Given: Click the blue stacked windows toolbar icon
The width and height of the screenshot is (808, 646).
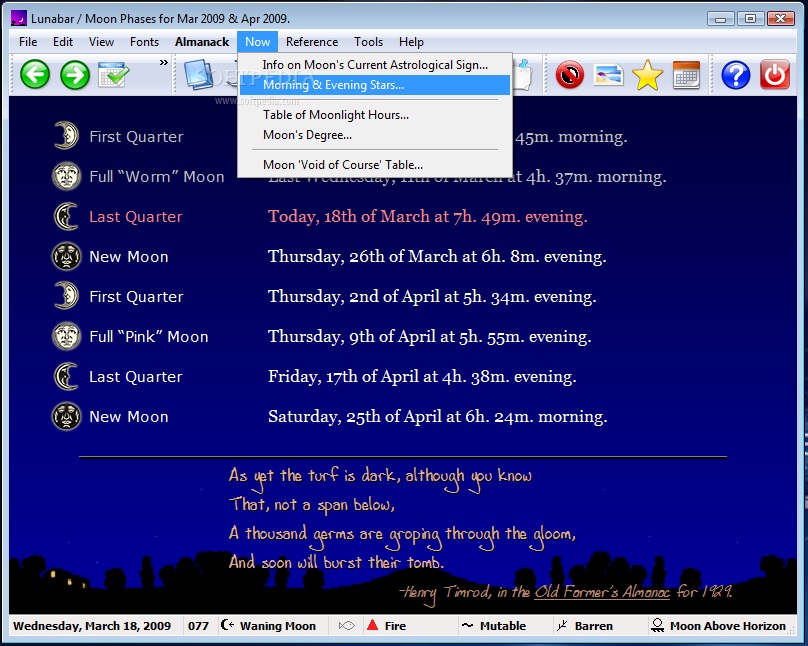Looking at the screenshot, I should coord(198,75).
